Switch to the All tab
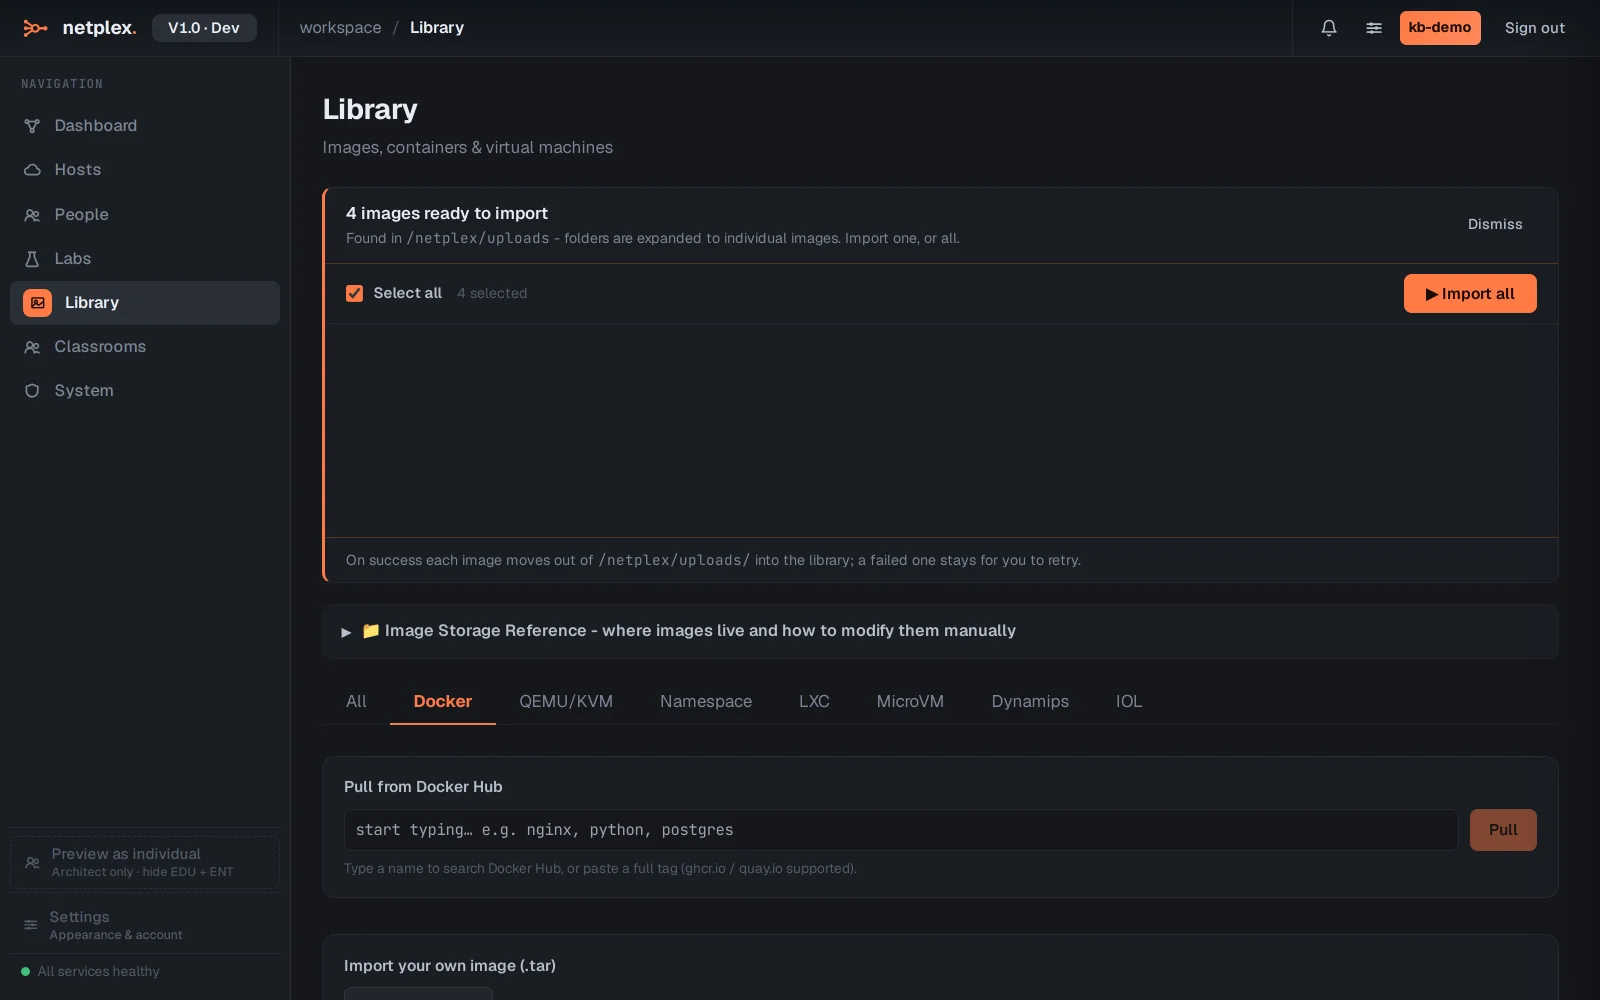 [356, 701]
